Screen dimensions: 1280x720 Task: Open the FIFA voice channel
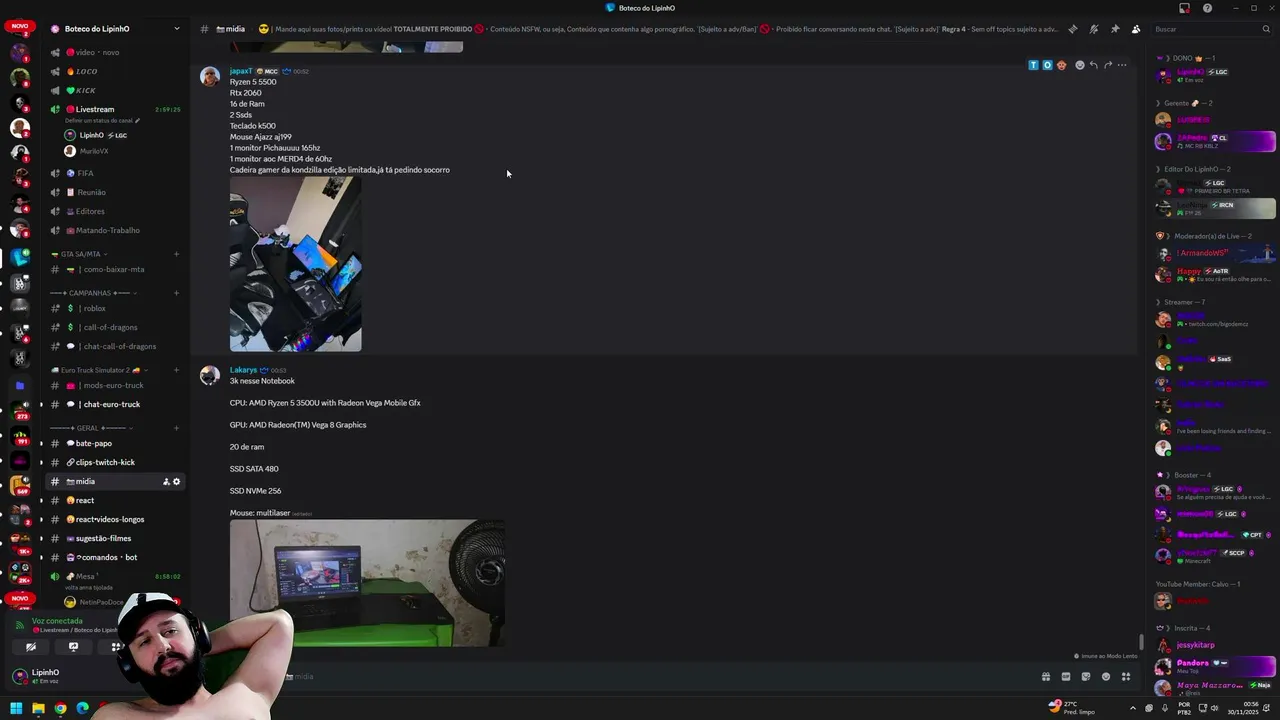point(115,173)
